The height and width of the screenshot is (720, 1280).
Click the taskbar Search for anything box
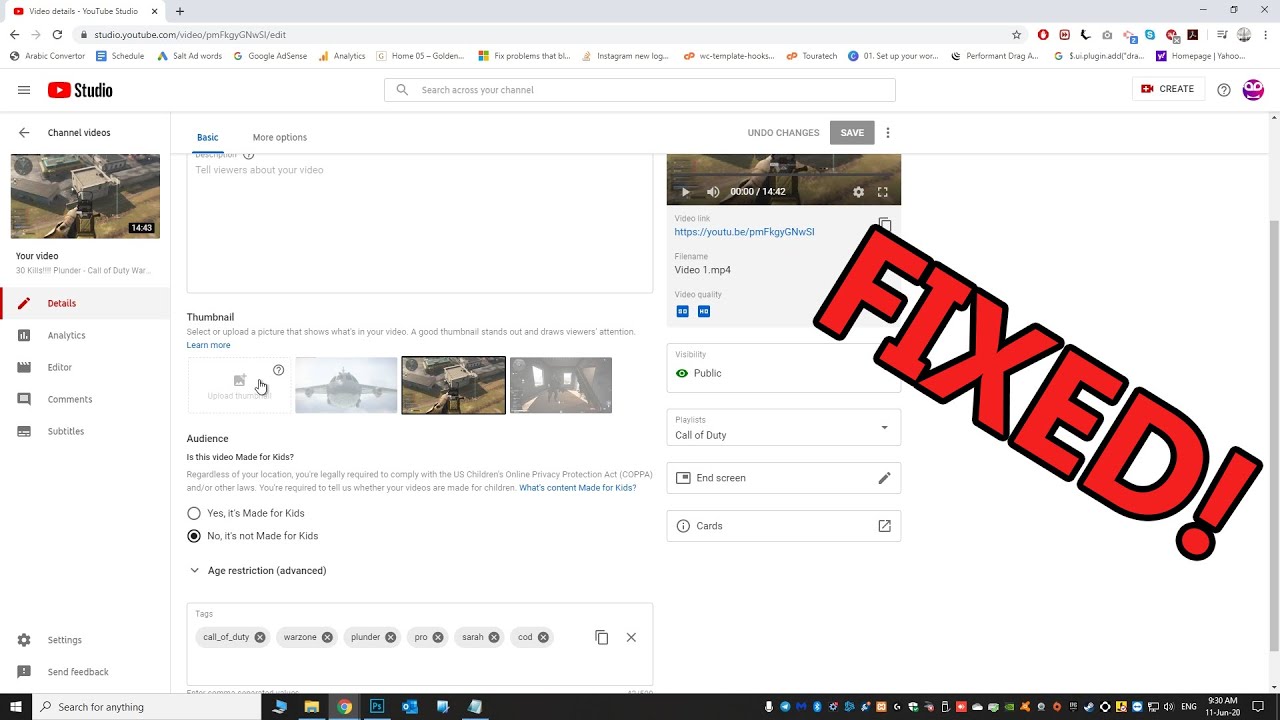(146, 707)
